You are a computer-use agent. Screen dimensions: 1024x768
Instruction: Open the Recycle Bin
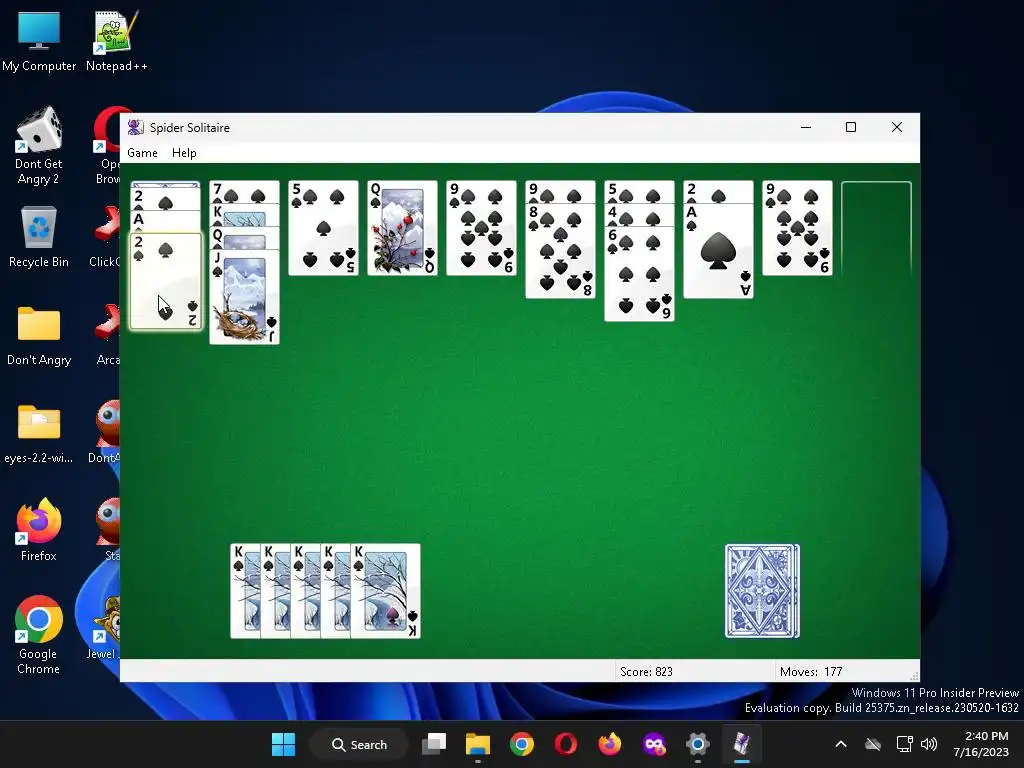[39, 236]
